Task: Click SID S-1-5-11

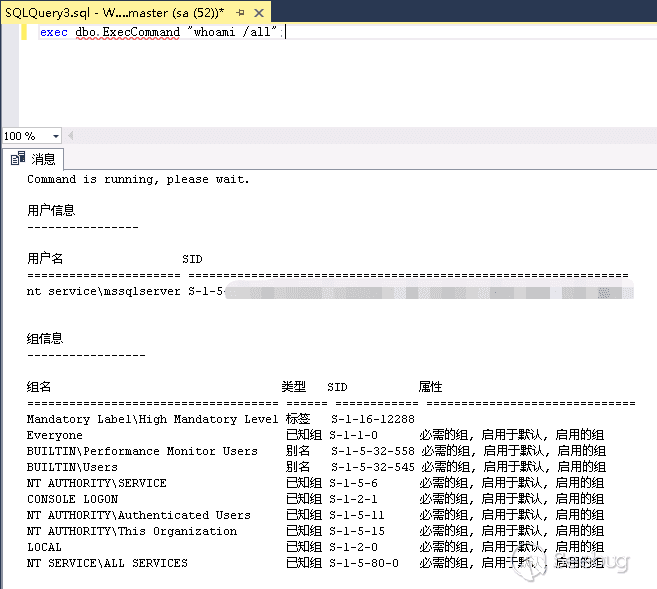Action: (x=357, y=515)
